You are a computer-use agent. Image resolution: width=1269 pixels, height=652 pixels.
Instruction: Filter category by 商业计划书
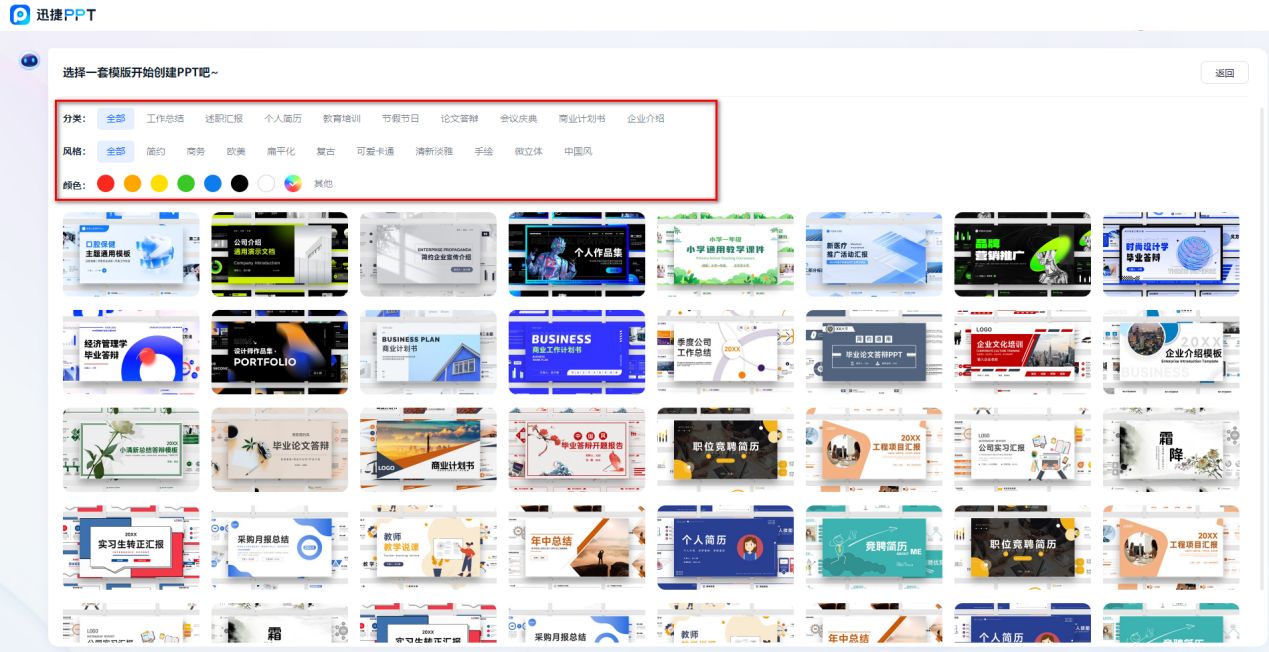click(x=582, y=118)
